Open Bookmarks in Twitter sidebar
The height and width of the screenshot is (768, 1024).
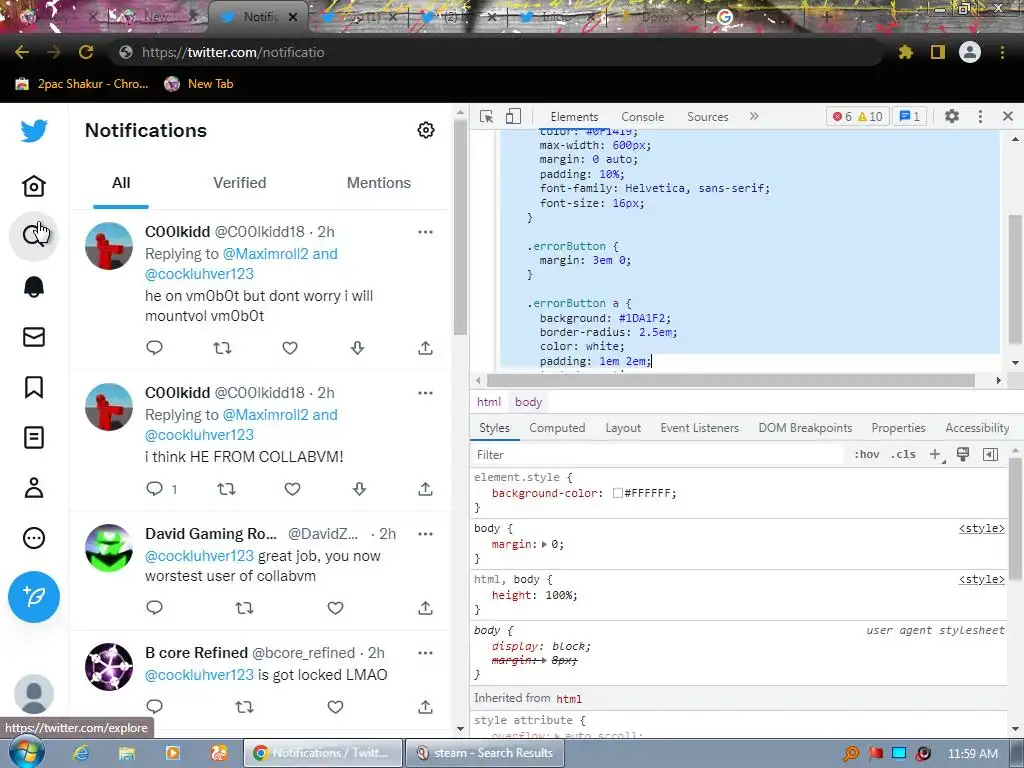34,387
